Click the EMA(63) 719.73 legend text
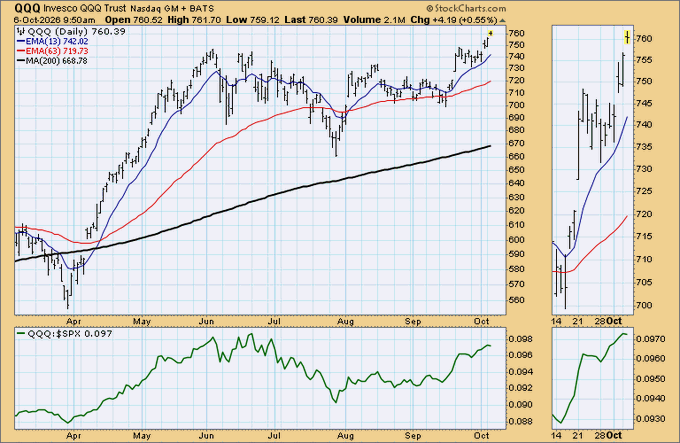680x443 pixels. (57, 51)
